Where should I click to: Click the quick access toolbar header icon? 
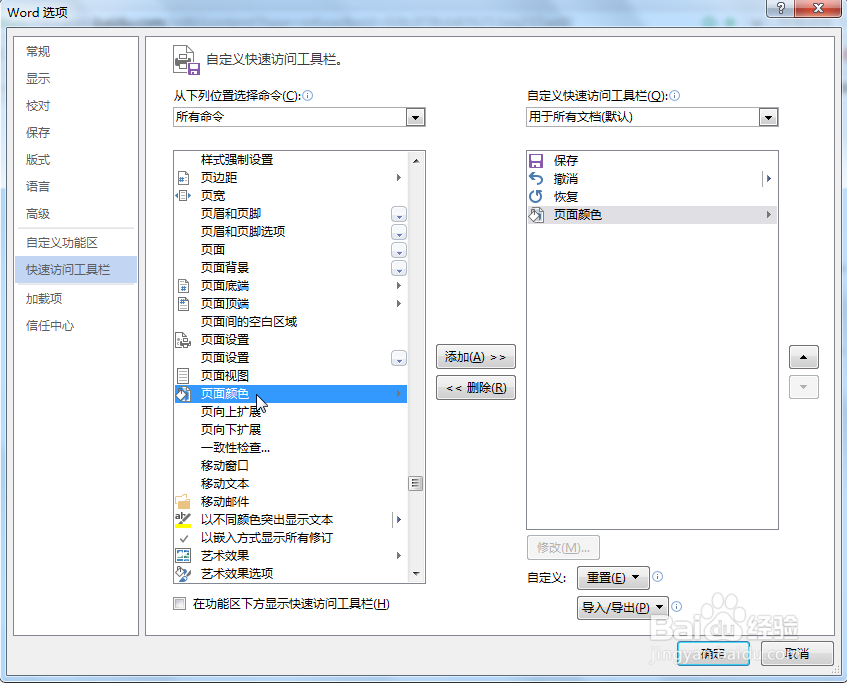click(x=186, y=59)
